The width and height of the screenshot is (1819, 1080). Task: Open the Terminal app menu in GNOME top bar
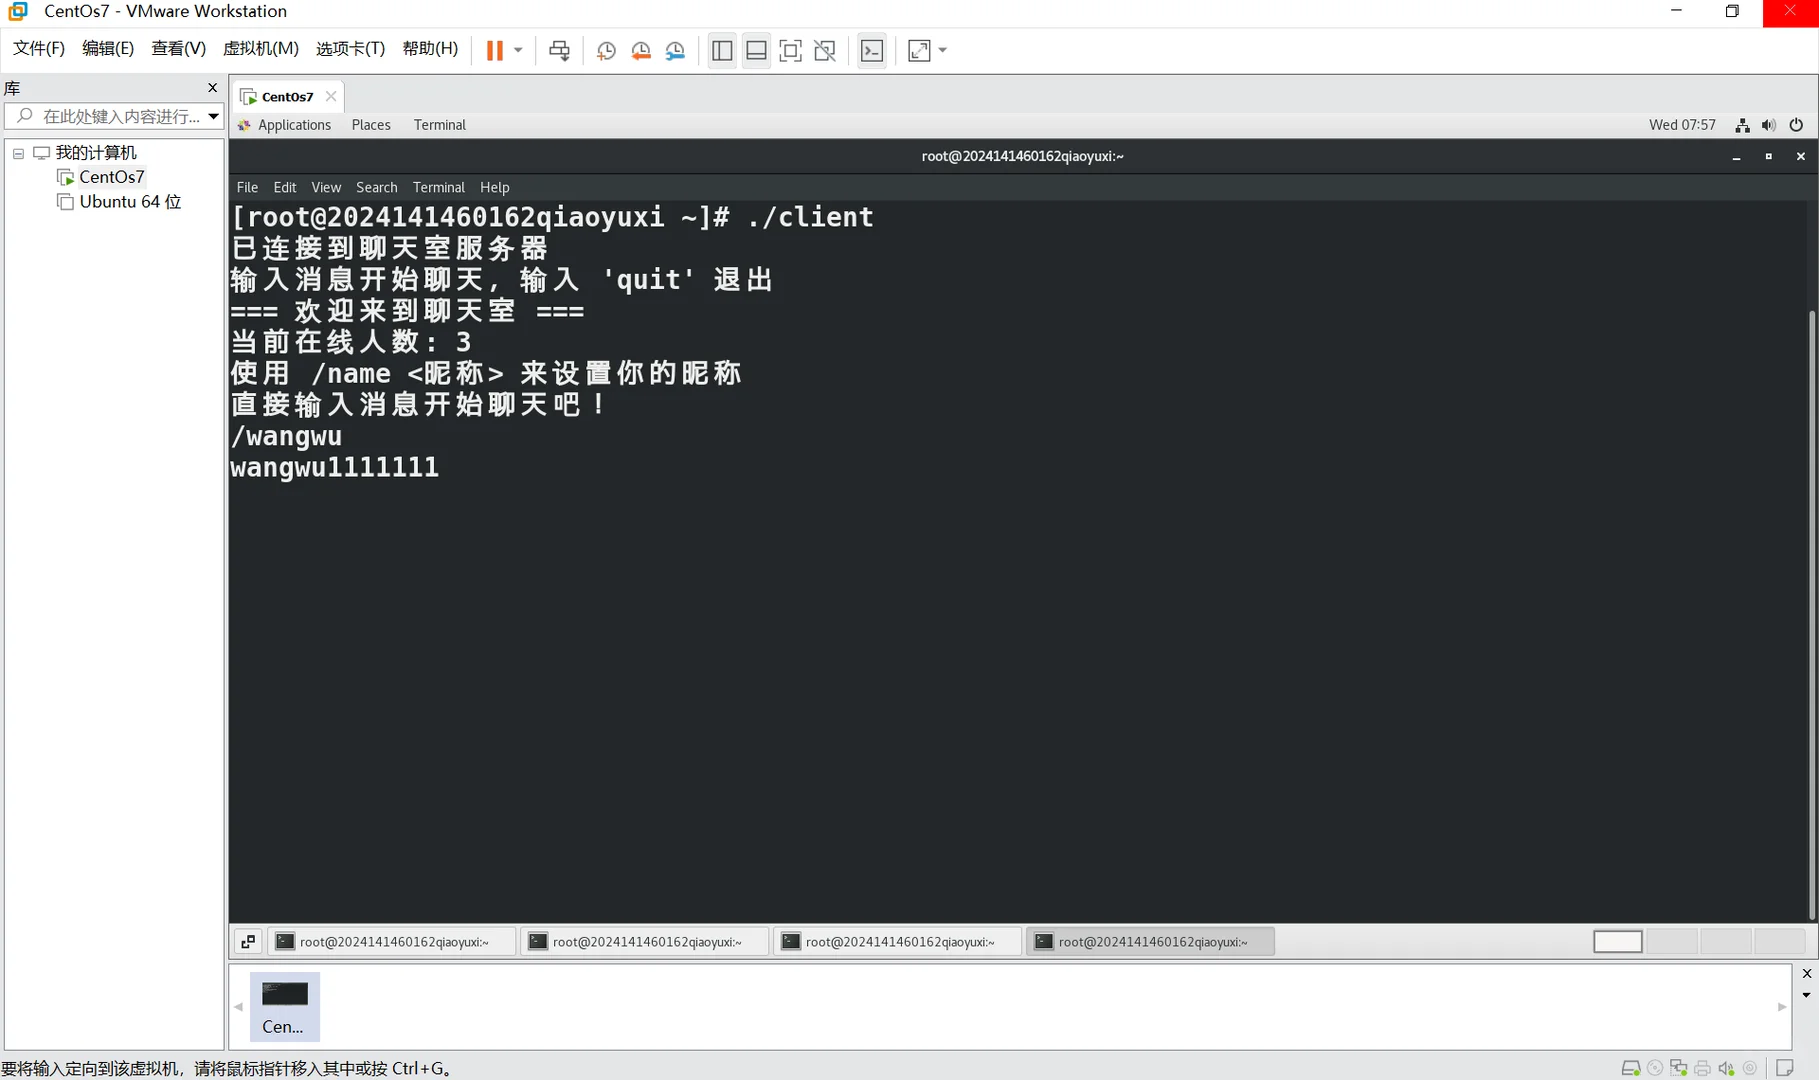click(x=440, y=125)
